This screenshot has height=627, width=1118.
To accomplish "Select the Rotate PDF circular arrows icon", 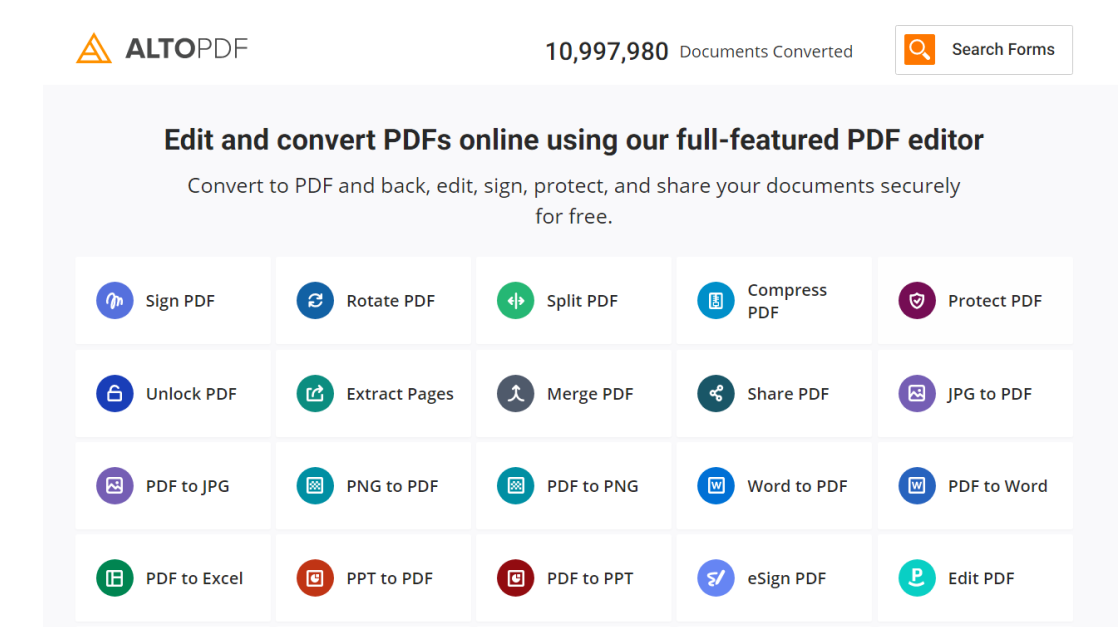I will coord(315,301).
